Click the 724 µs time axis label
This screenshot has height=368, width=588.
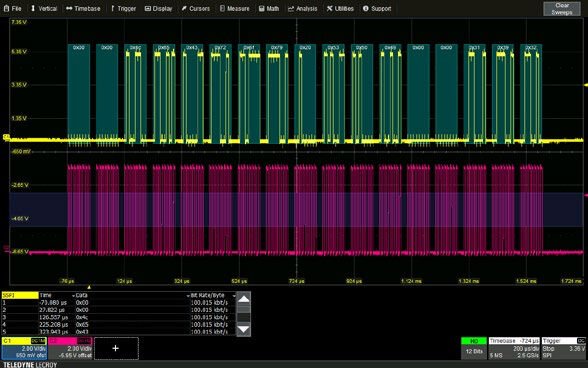[296, 281]
